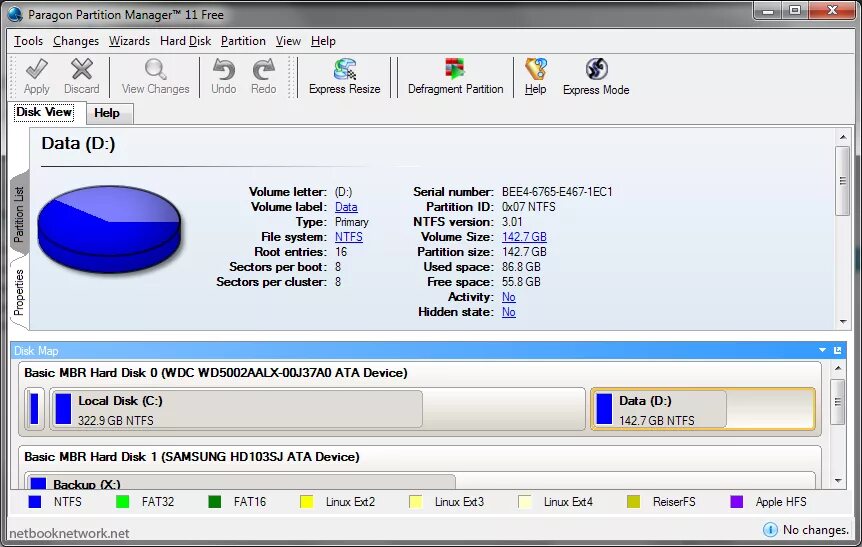Click the No changes status text

816,530
